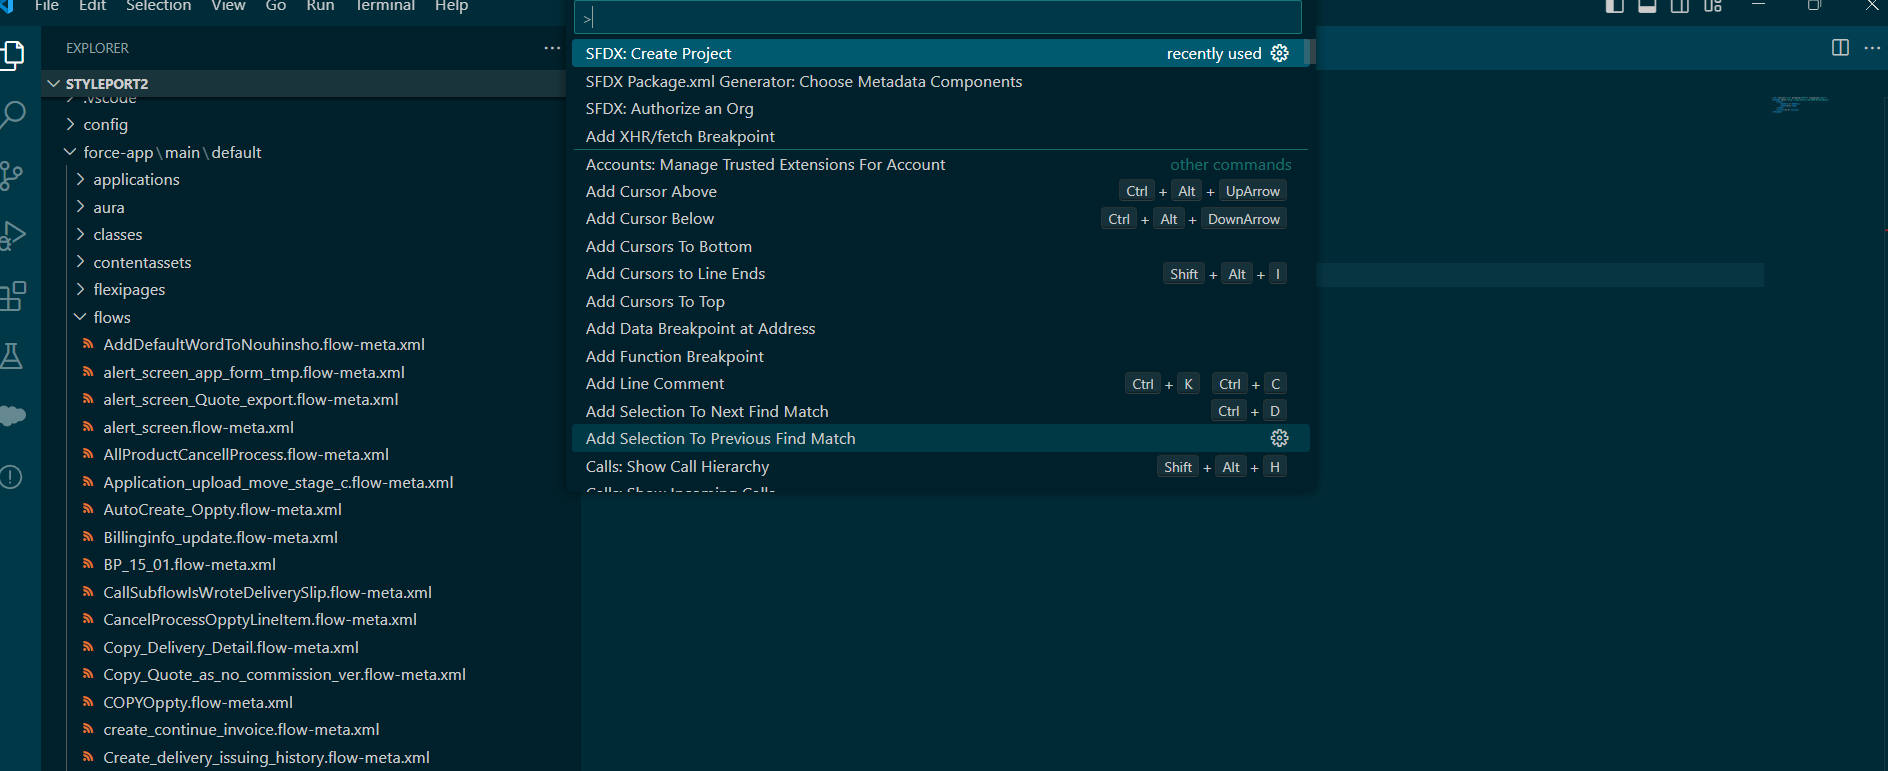The height and width of the screenshot is (771, 1888).
Task: Expand the applications folder
Action: click(304, 179)
